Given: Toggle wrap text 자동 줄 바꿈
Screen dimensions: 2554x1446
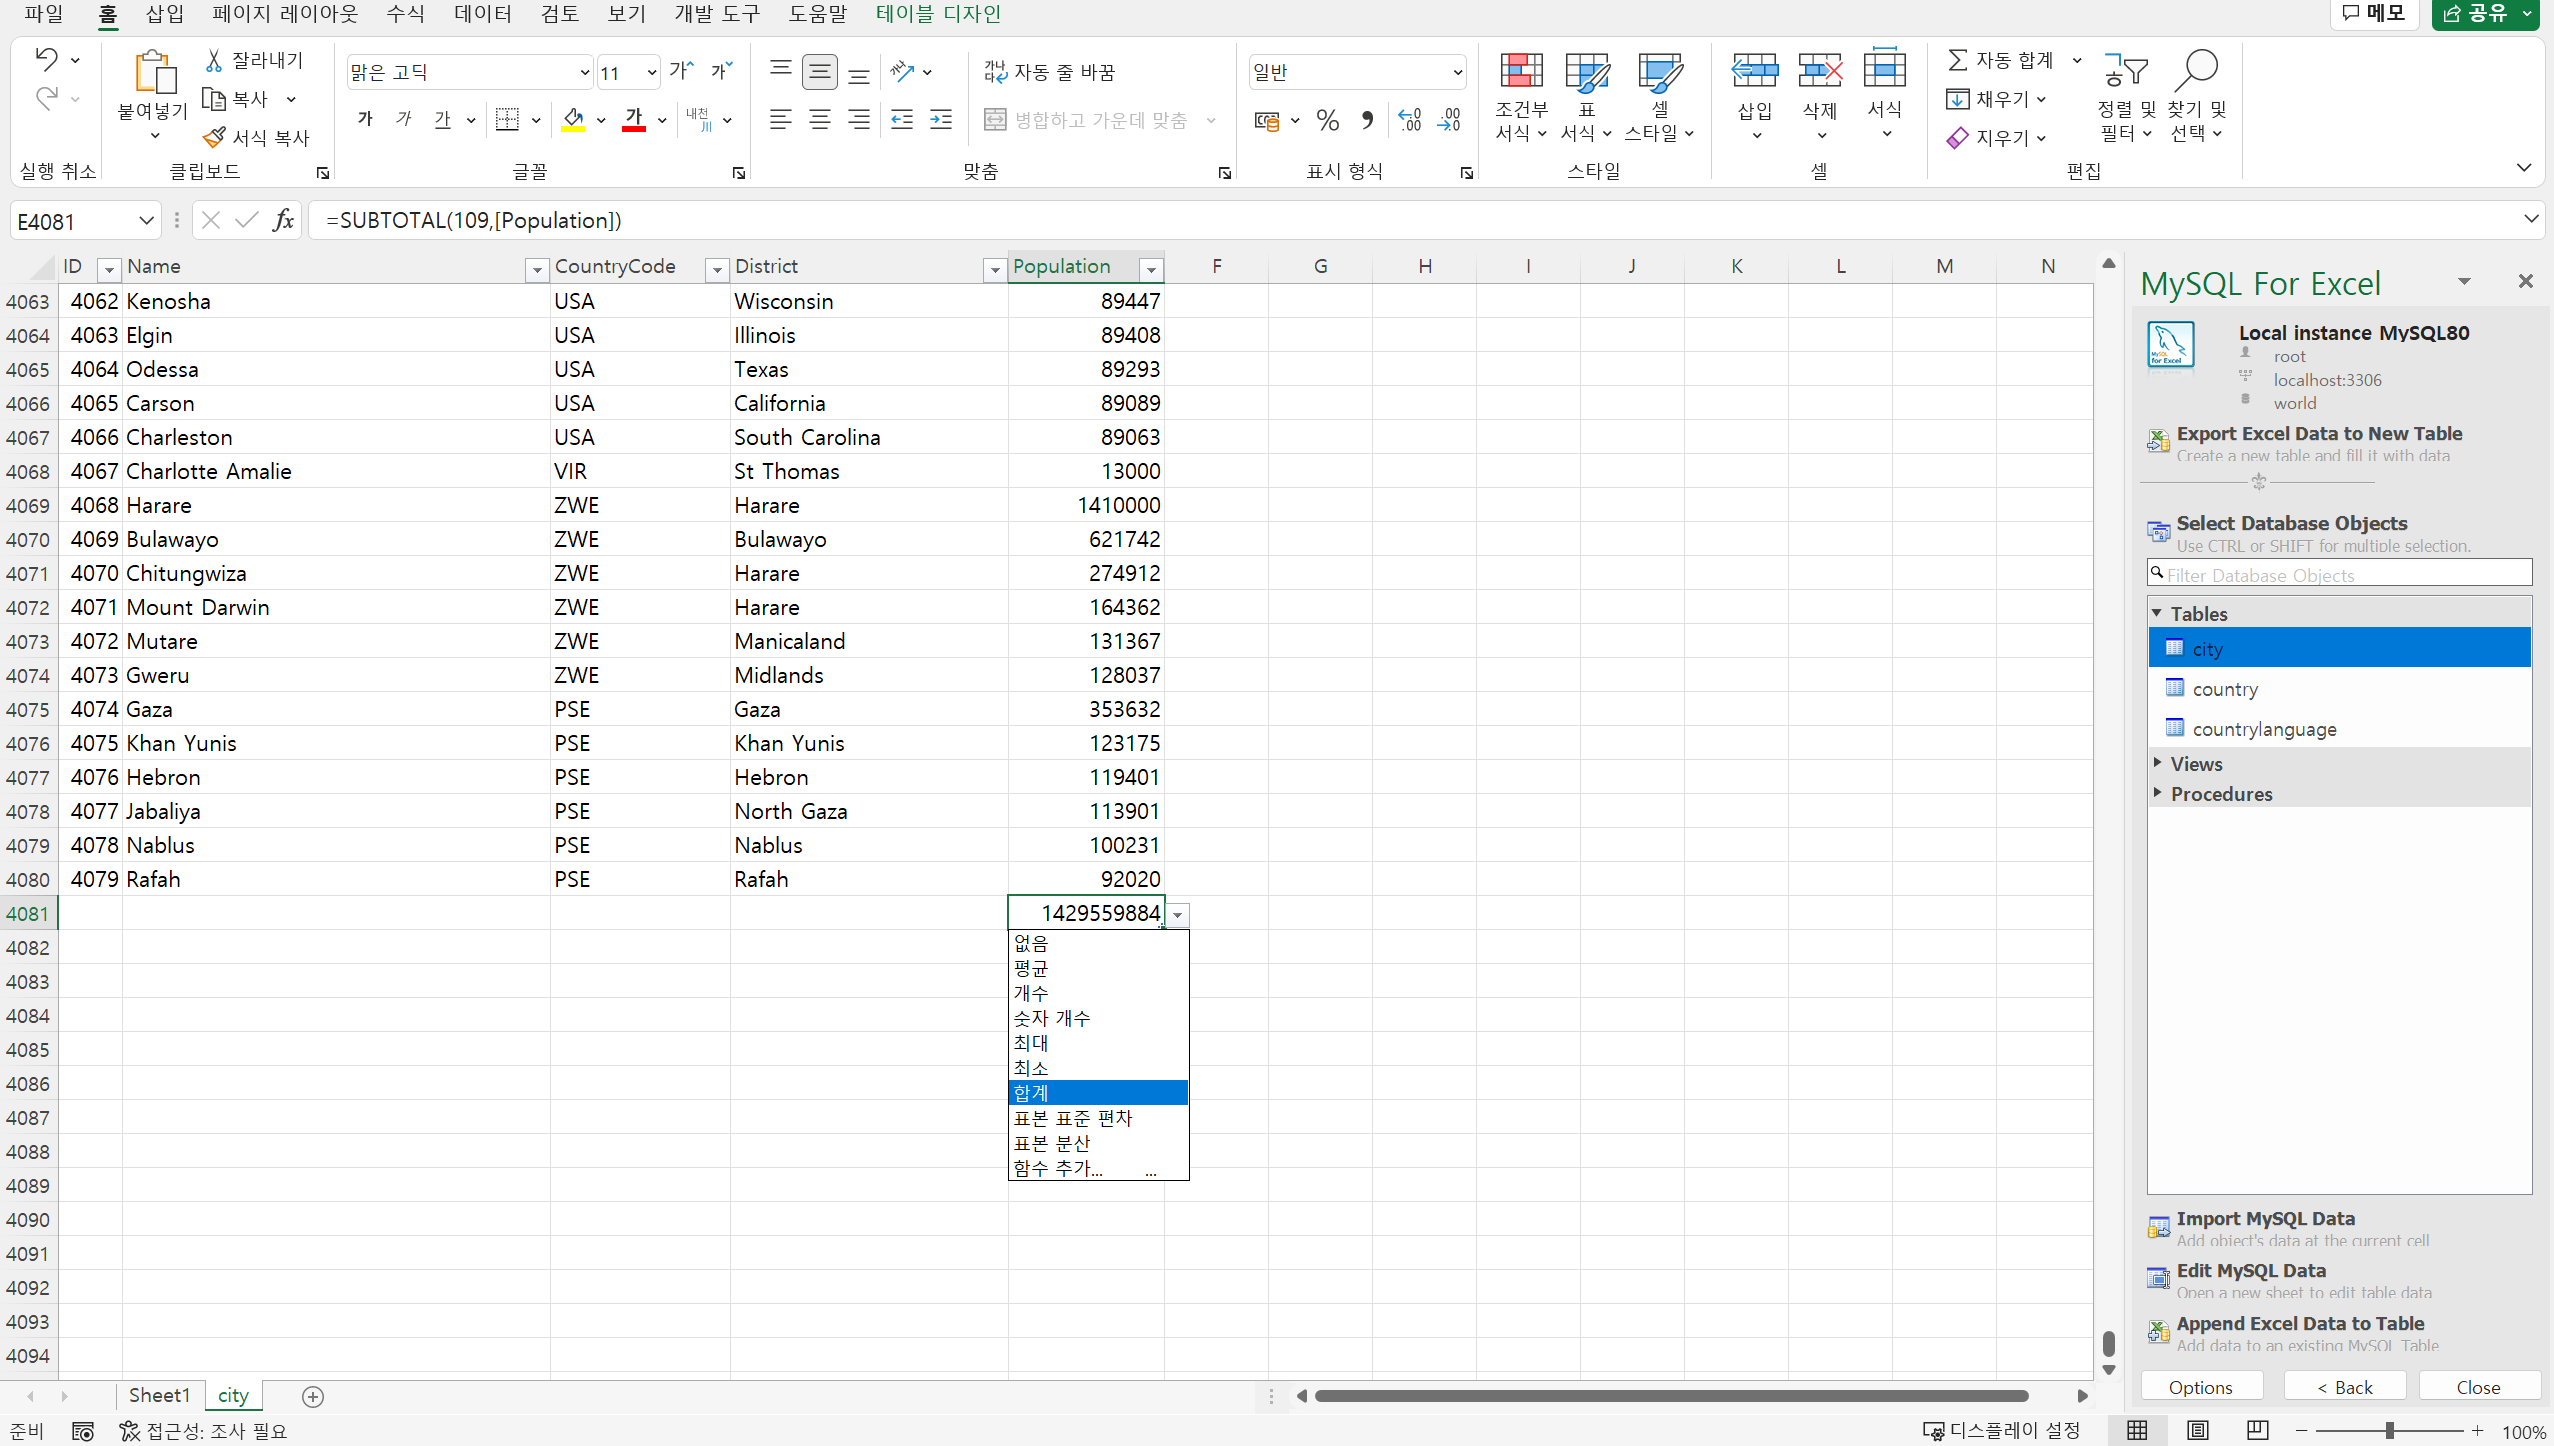Looking at the screenshot, I should pos(1049,72).
